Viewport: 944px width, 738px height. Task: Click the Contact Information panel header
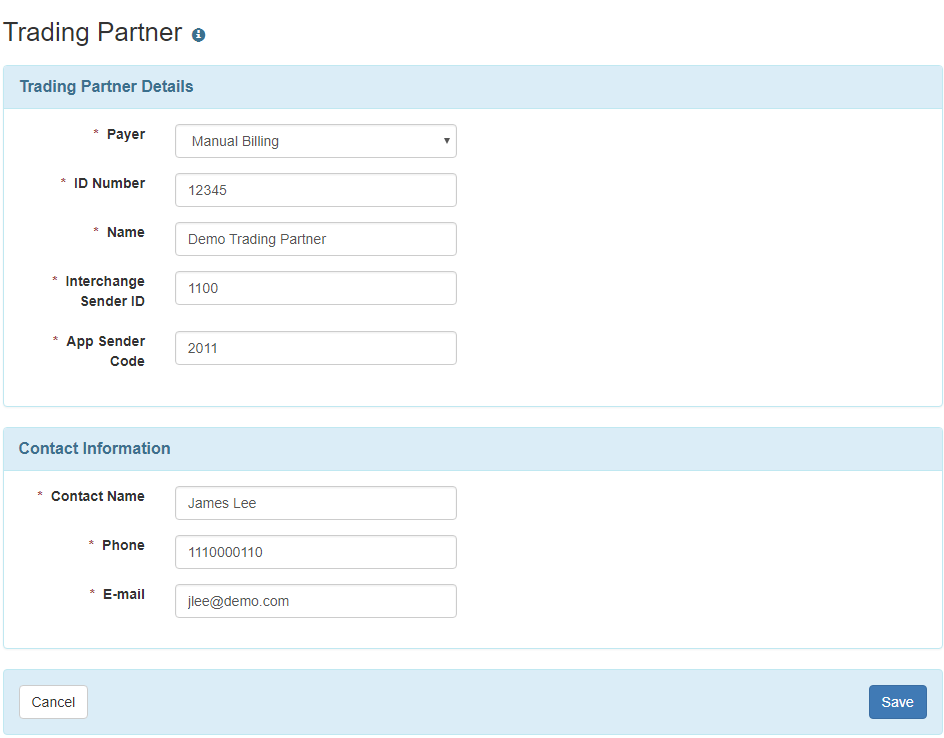[95, 448]
